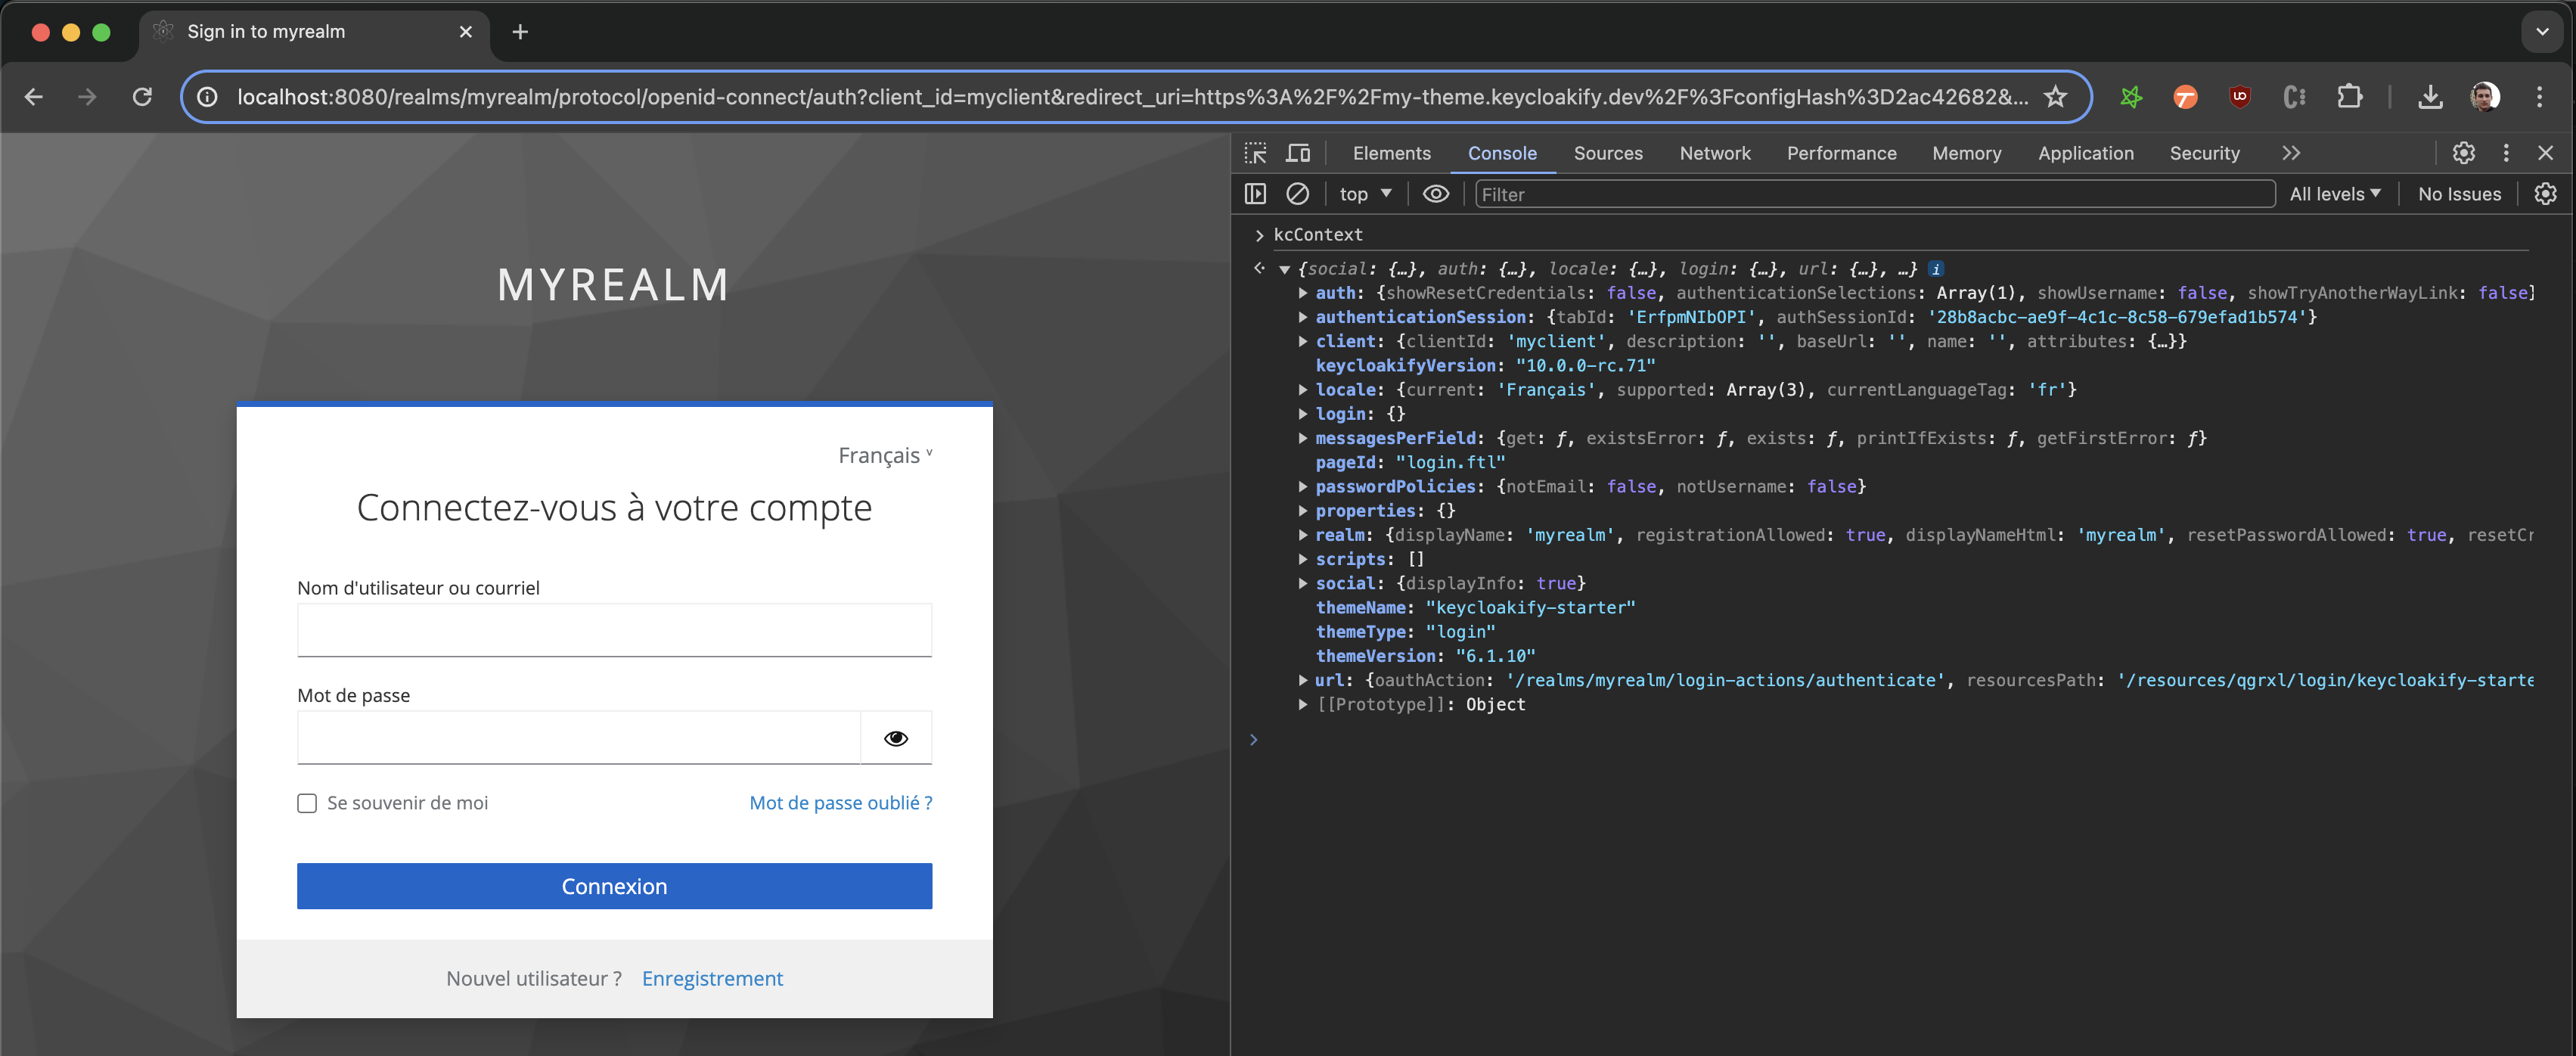Reload the page
The image size is (2576, 1056).
point(142,97)
